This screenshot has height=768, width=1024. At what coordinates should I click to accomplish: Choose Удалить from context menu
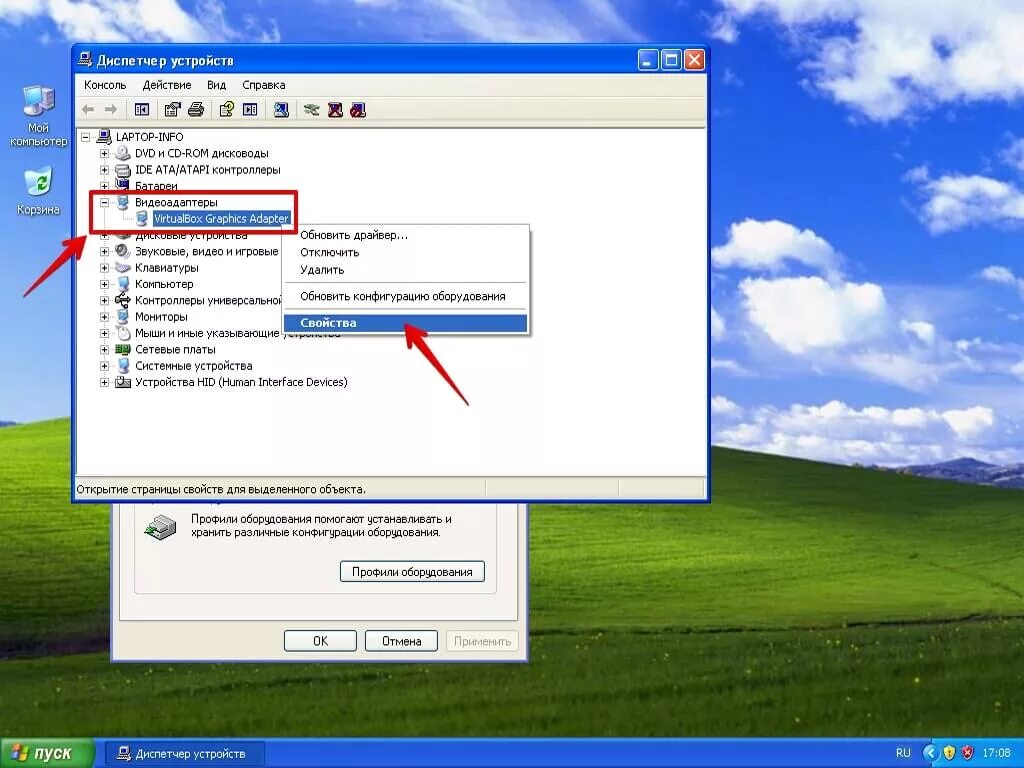406,270
